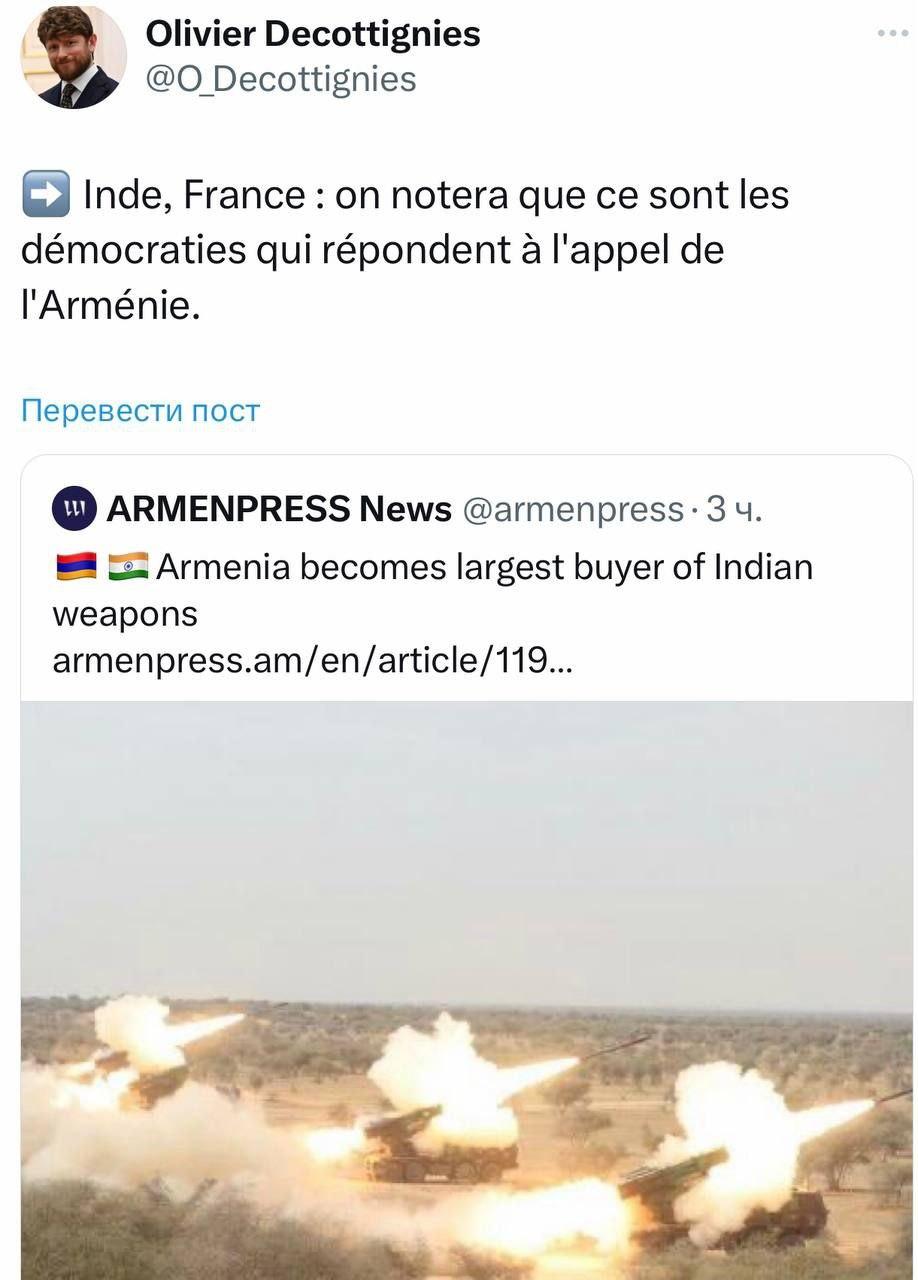The height and width of the screenshot is (1280, 918).
Task: Open the @O_Decottignies handle
Action: click(281, 79)
